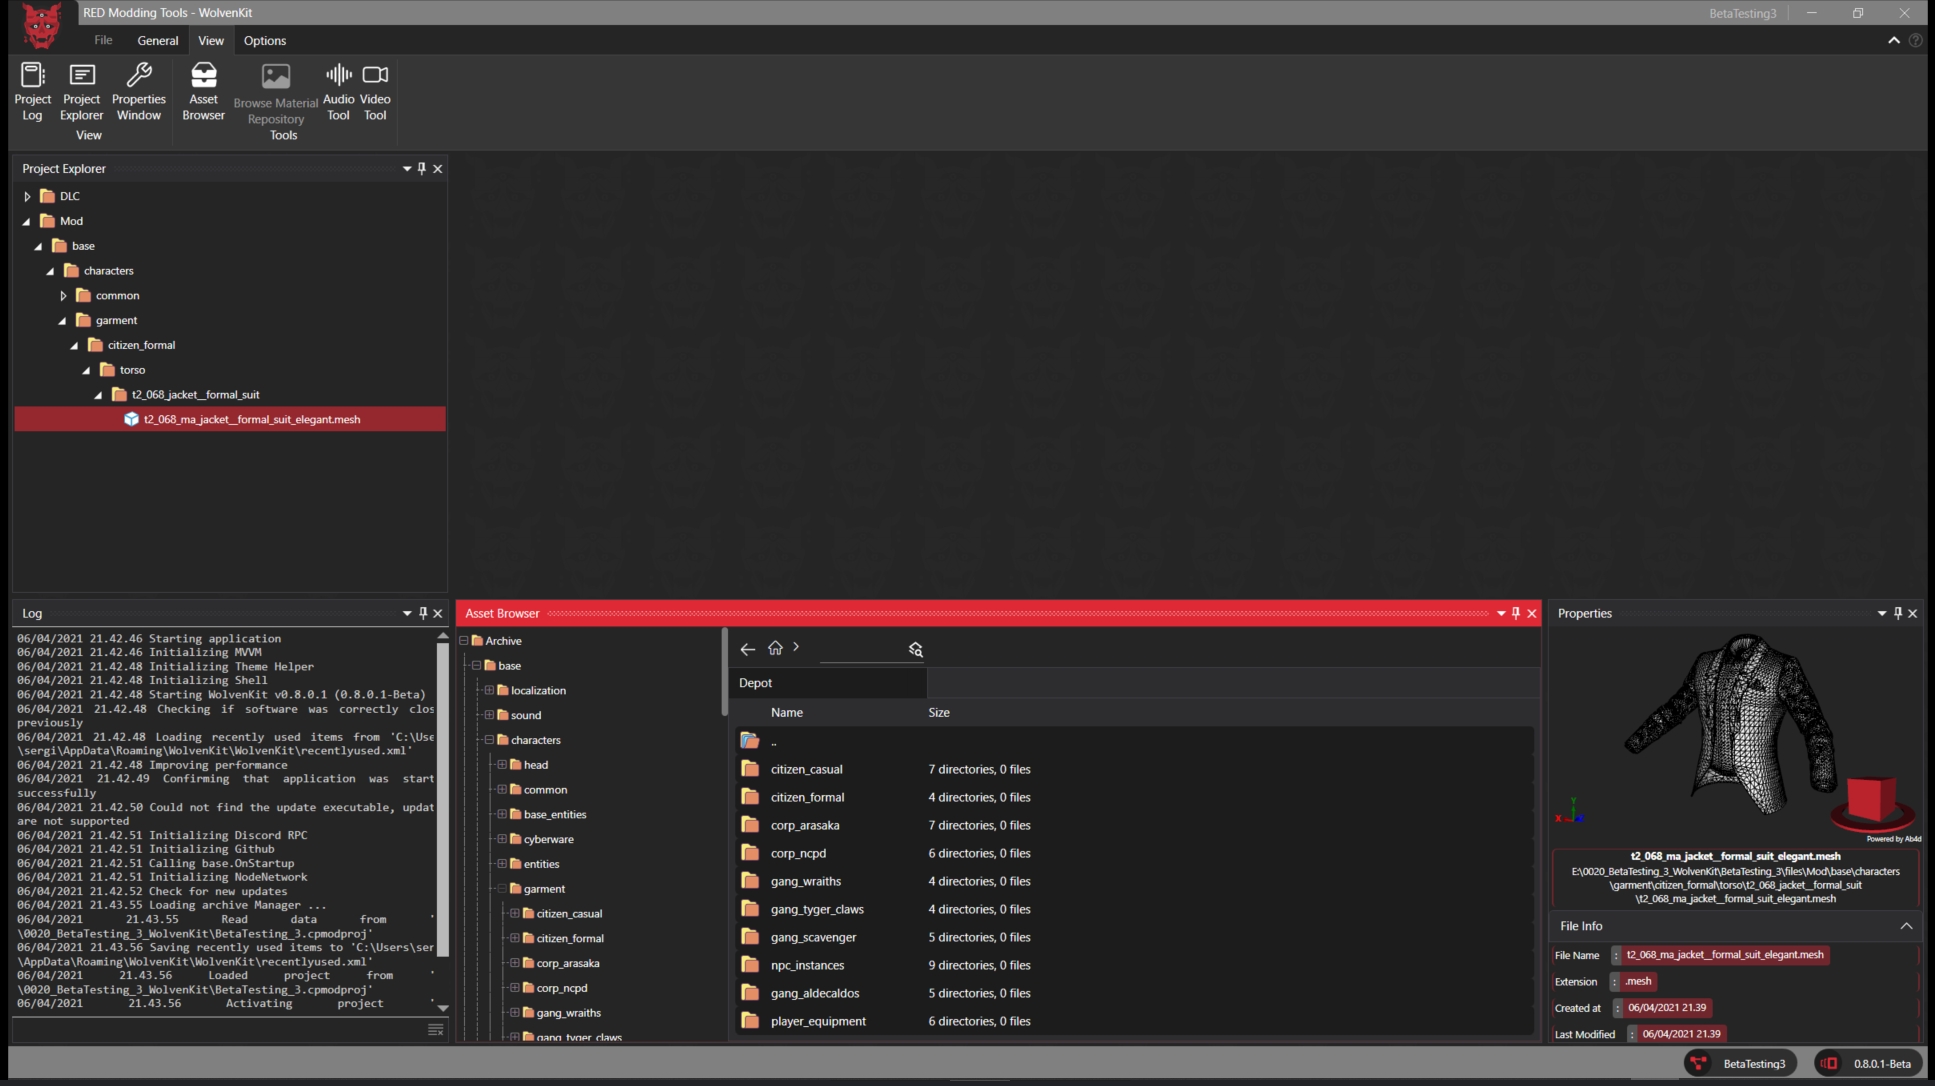Toggle auto-hide pin on Log panel
1935x1086 pixels.
[422, 613]
